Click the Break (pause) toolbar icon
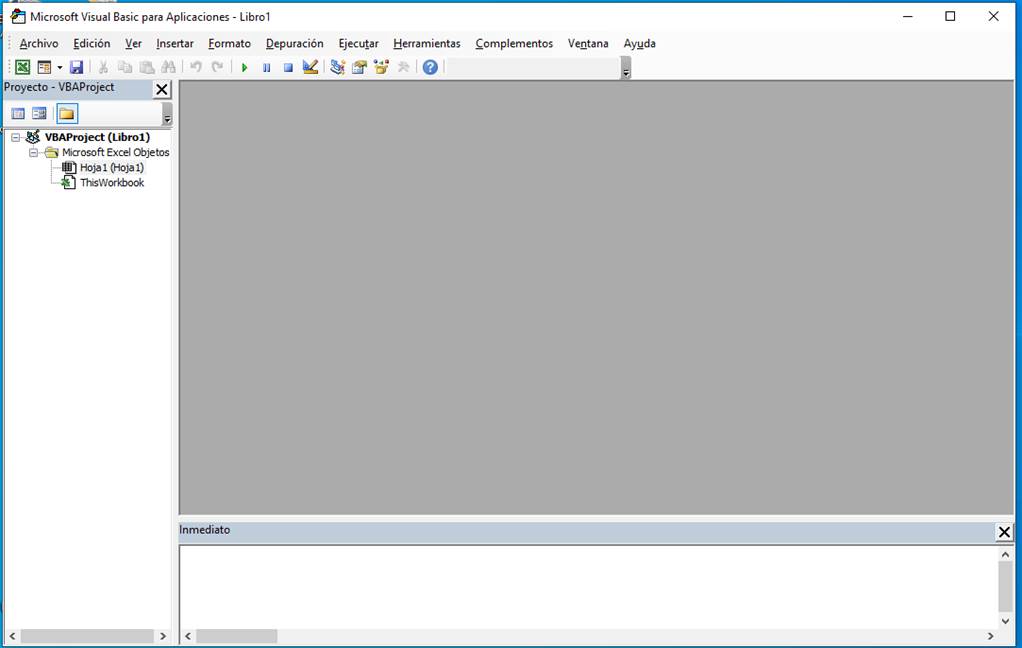 pos(267,67)
